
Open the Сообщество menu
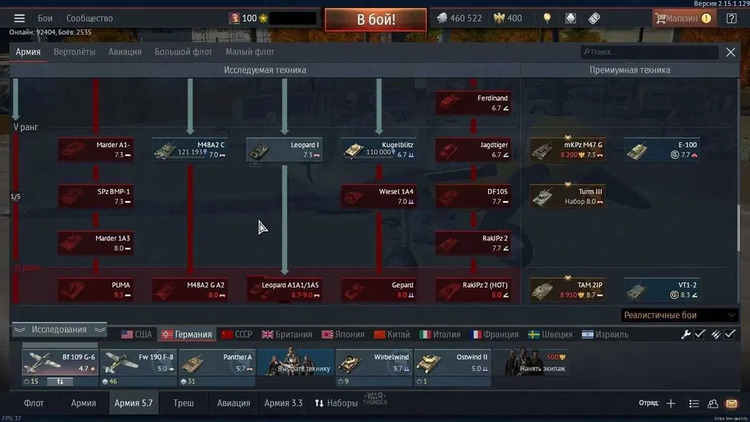[x=89, y=18]
